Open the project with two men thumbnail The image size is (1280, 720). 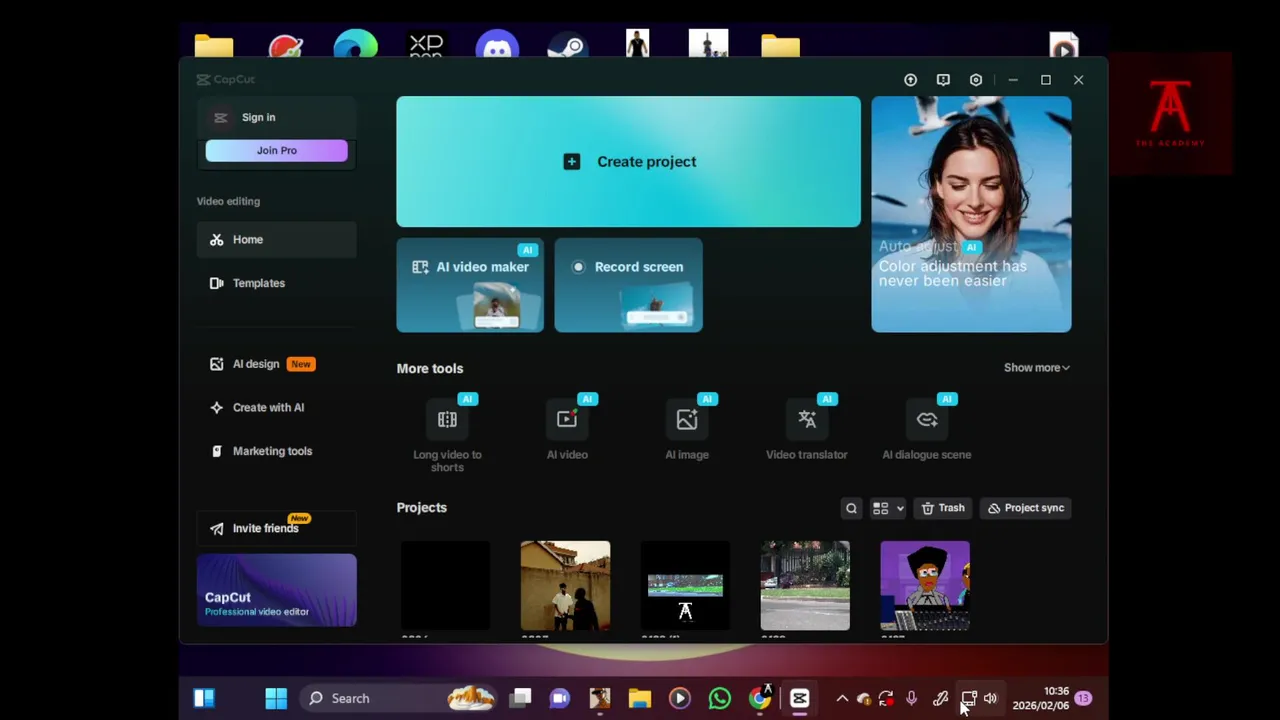[565, 586]
